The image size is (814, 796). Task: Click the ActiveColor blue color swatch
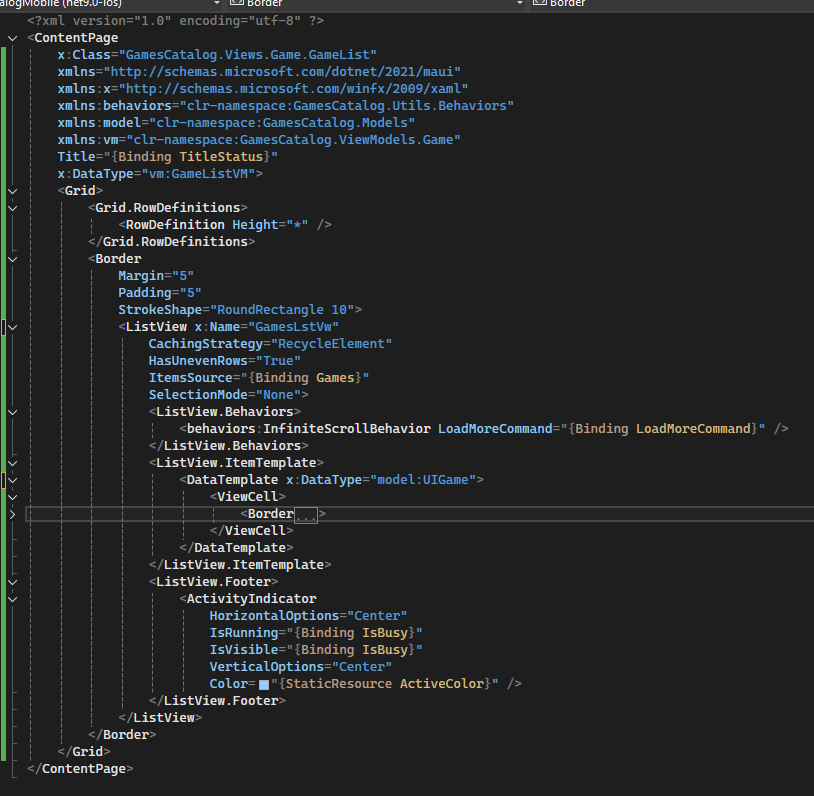point(264,684)
